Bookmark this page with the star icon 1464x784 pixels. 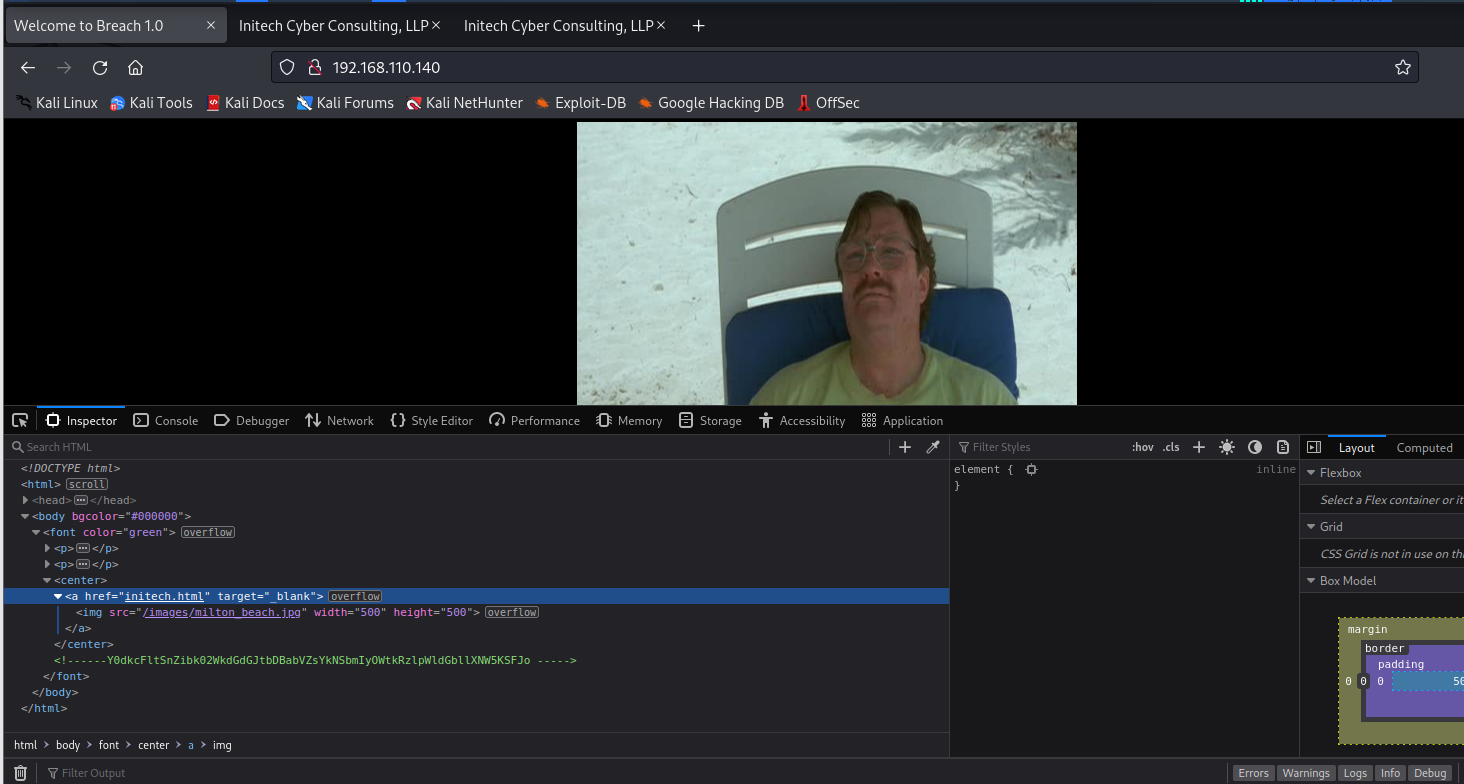1402,67
